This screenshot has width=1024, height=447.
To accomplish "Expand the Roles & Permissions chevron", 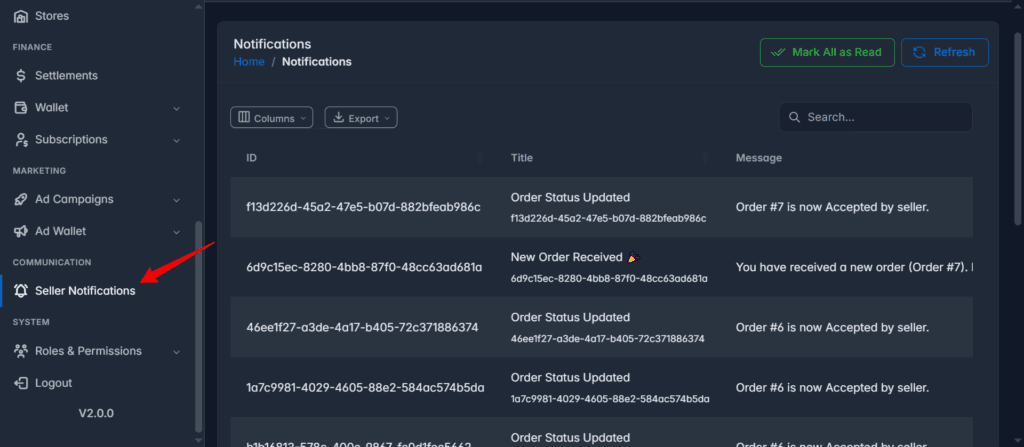I will tap(176, 352).
